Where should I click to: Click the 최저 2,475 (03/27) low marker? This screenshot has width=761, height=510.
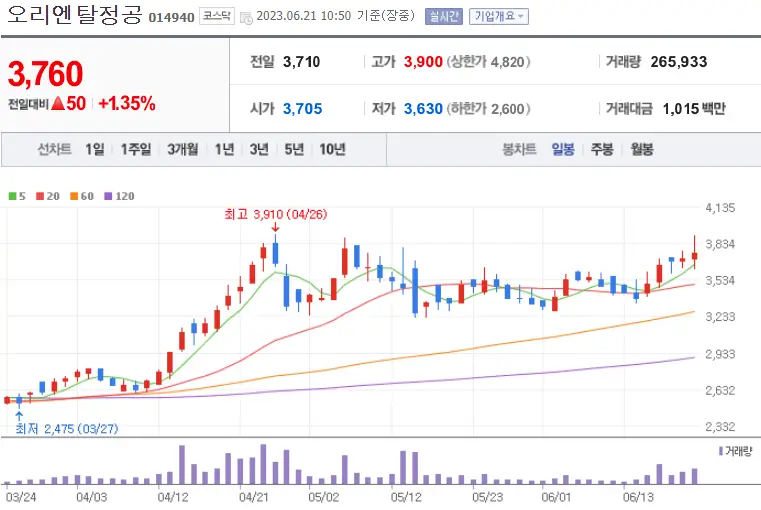point(66,428)
